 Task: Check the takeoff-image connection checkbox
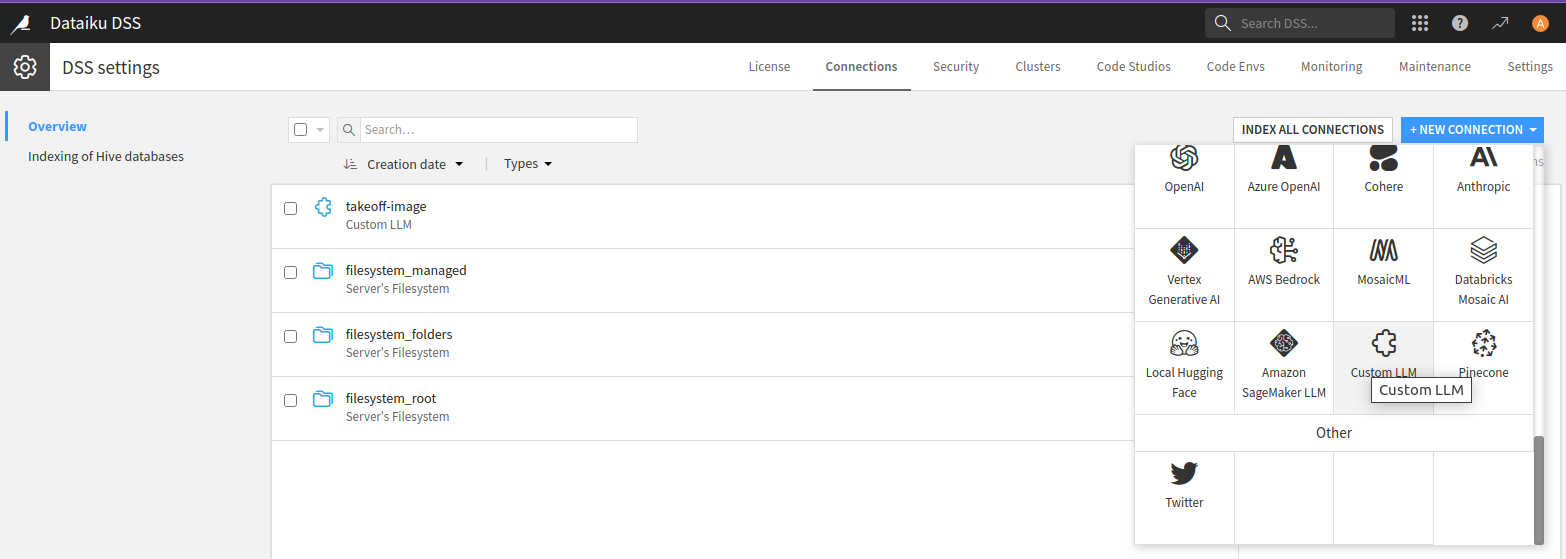tap(290, 208)
